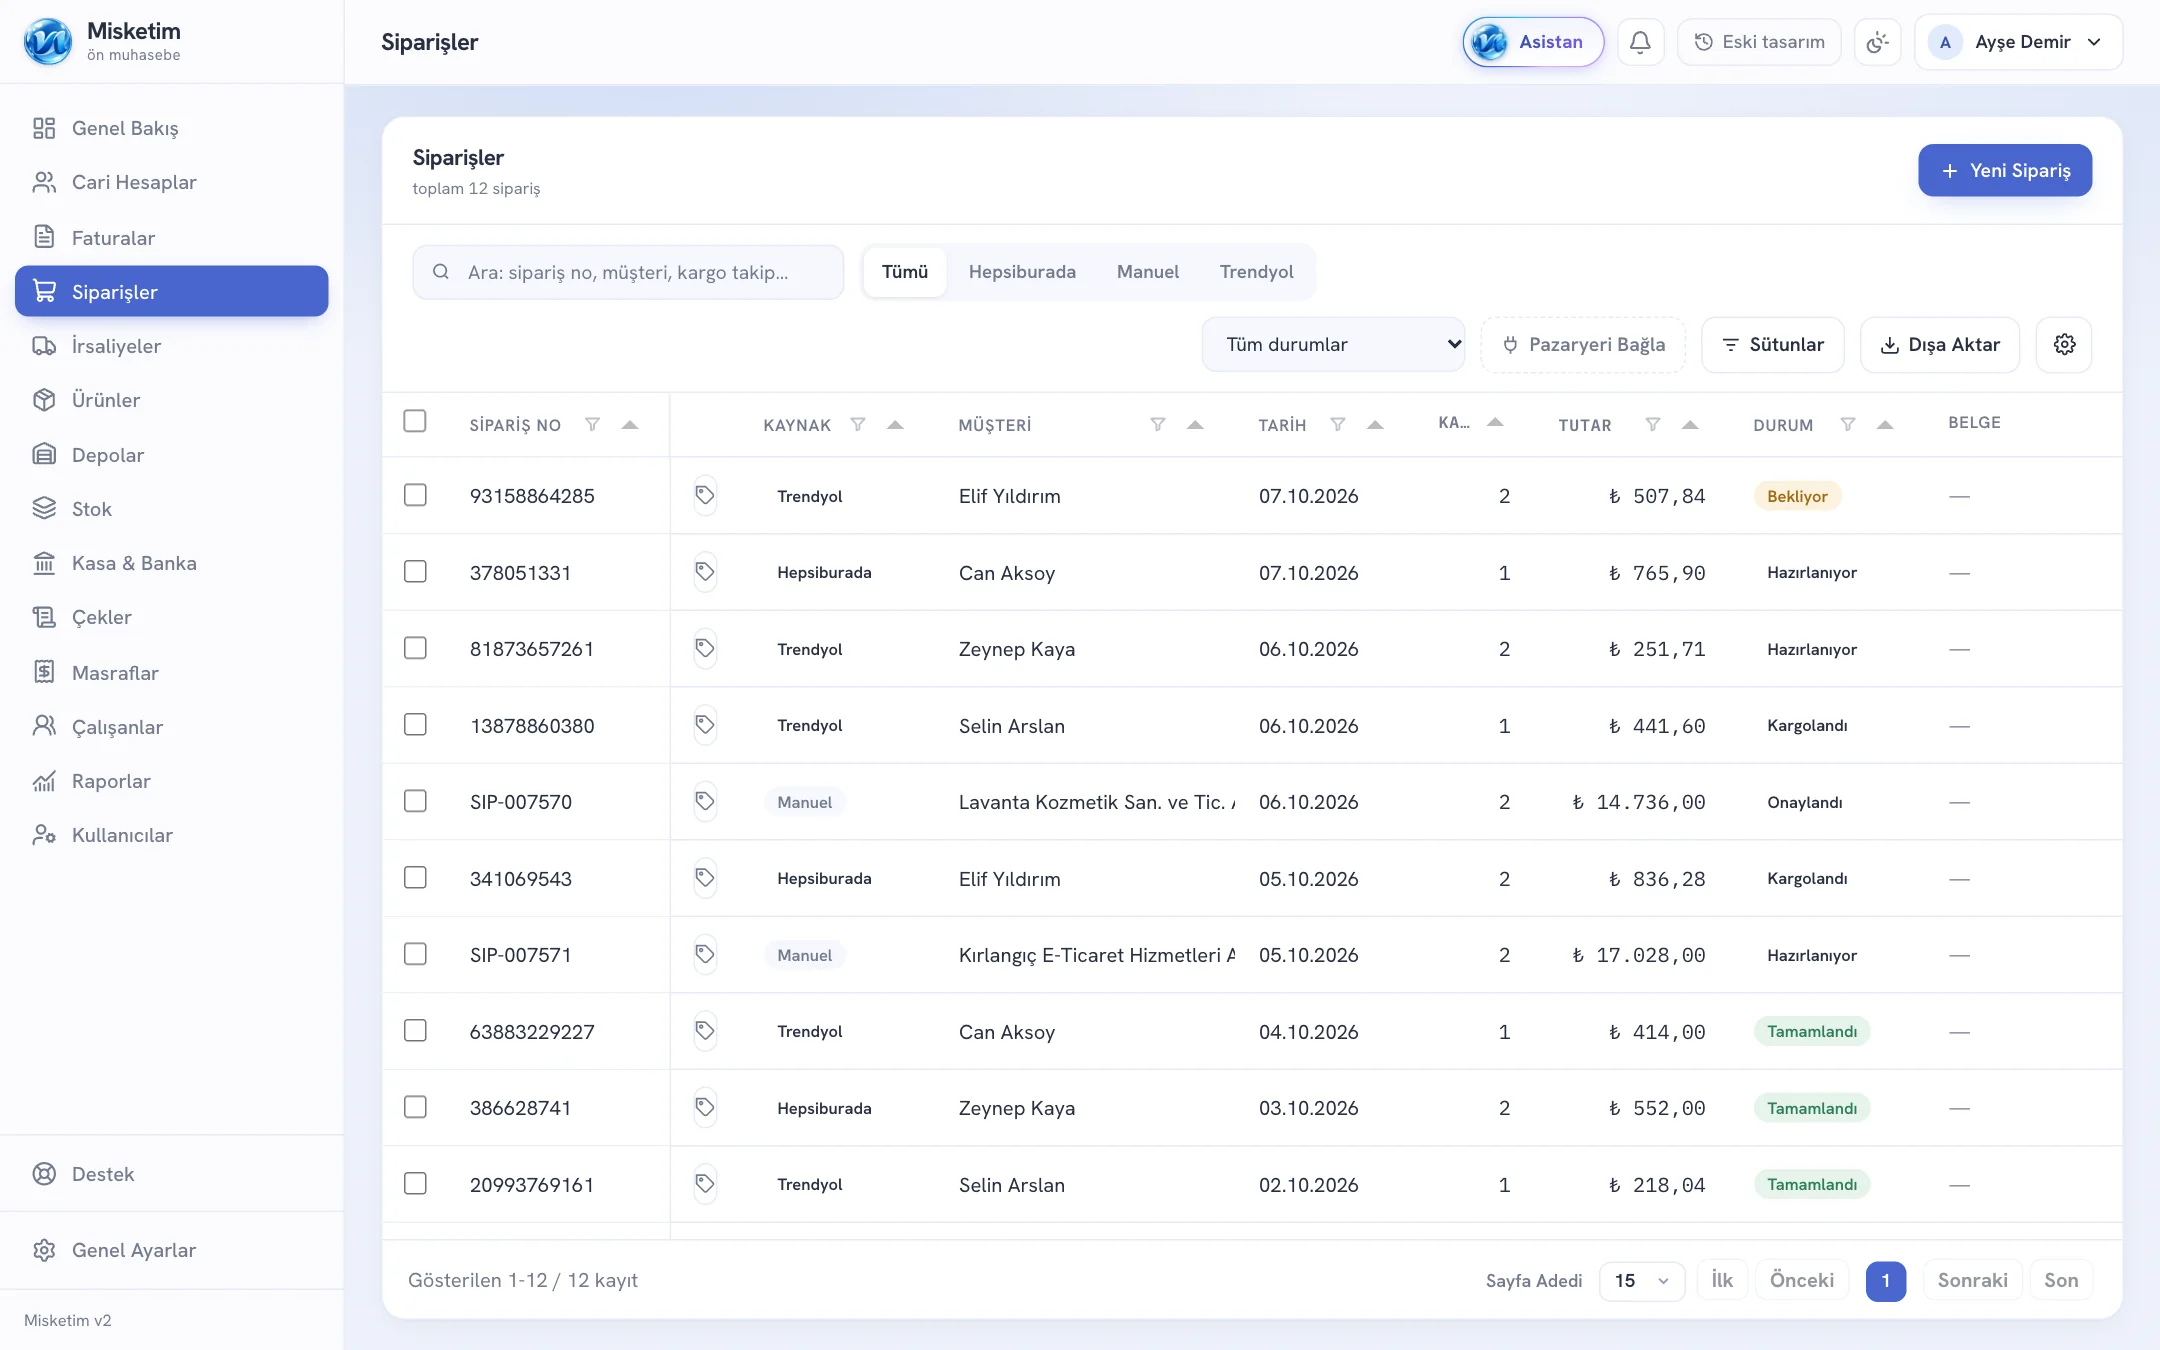The width and height of the screenshot is (2160, 1350).
Task: Expand Ayşe Demir user menu
Action: (x=2018, y=42)
